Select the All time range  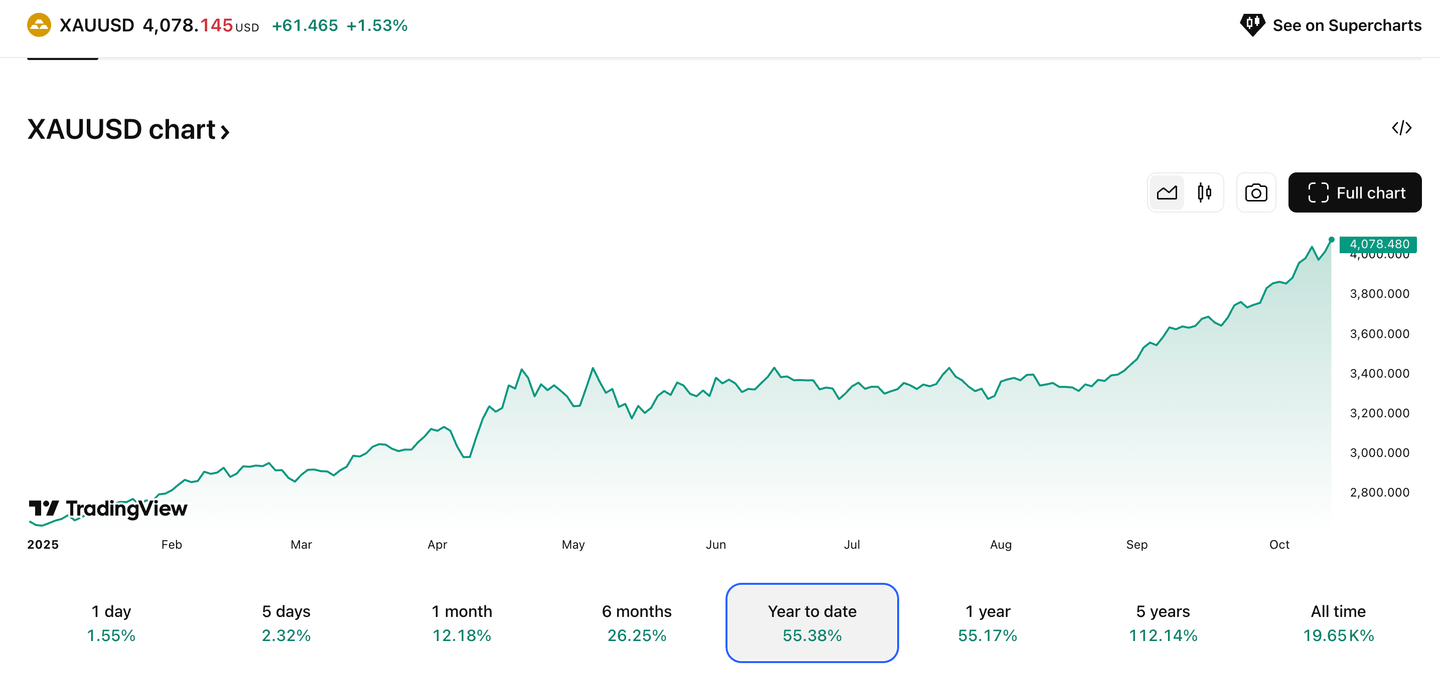coord(1338,623)
